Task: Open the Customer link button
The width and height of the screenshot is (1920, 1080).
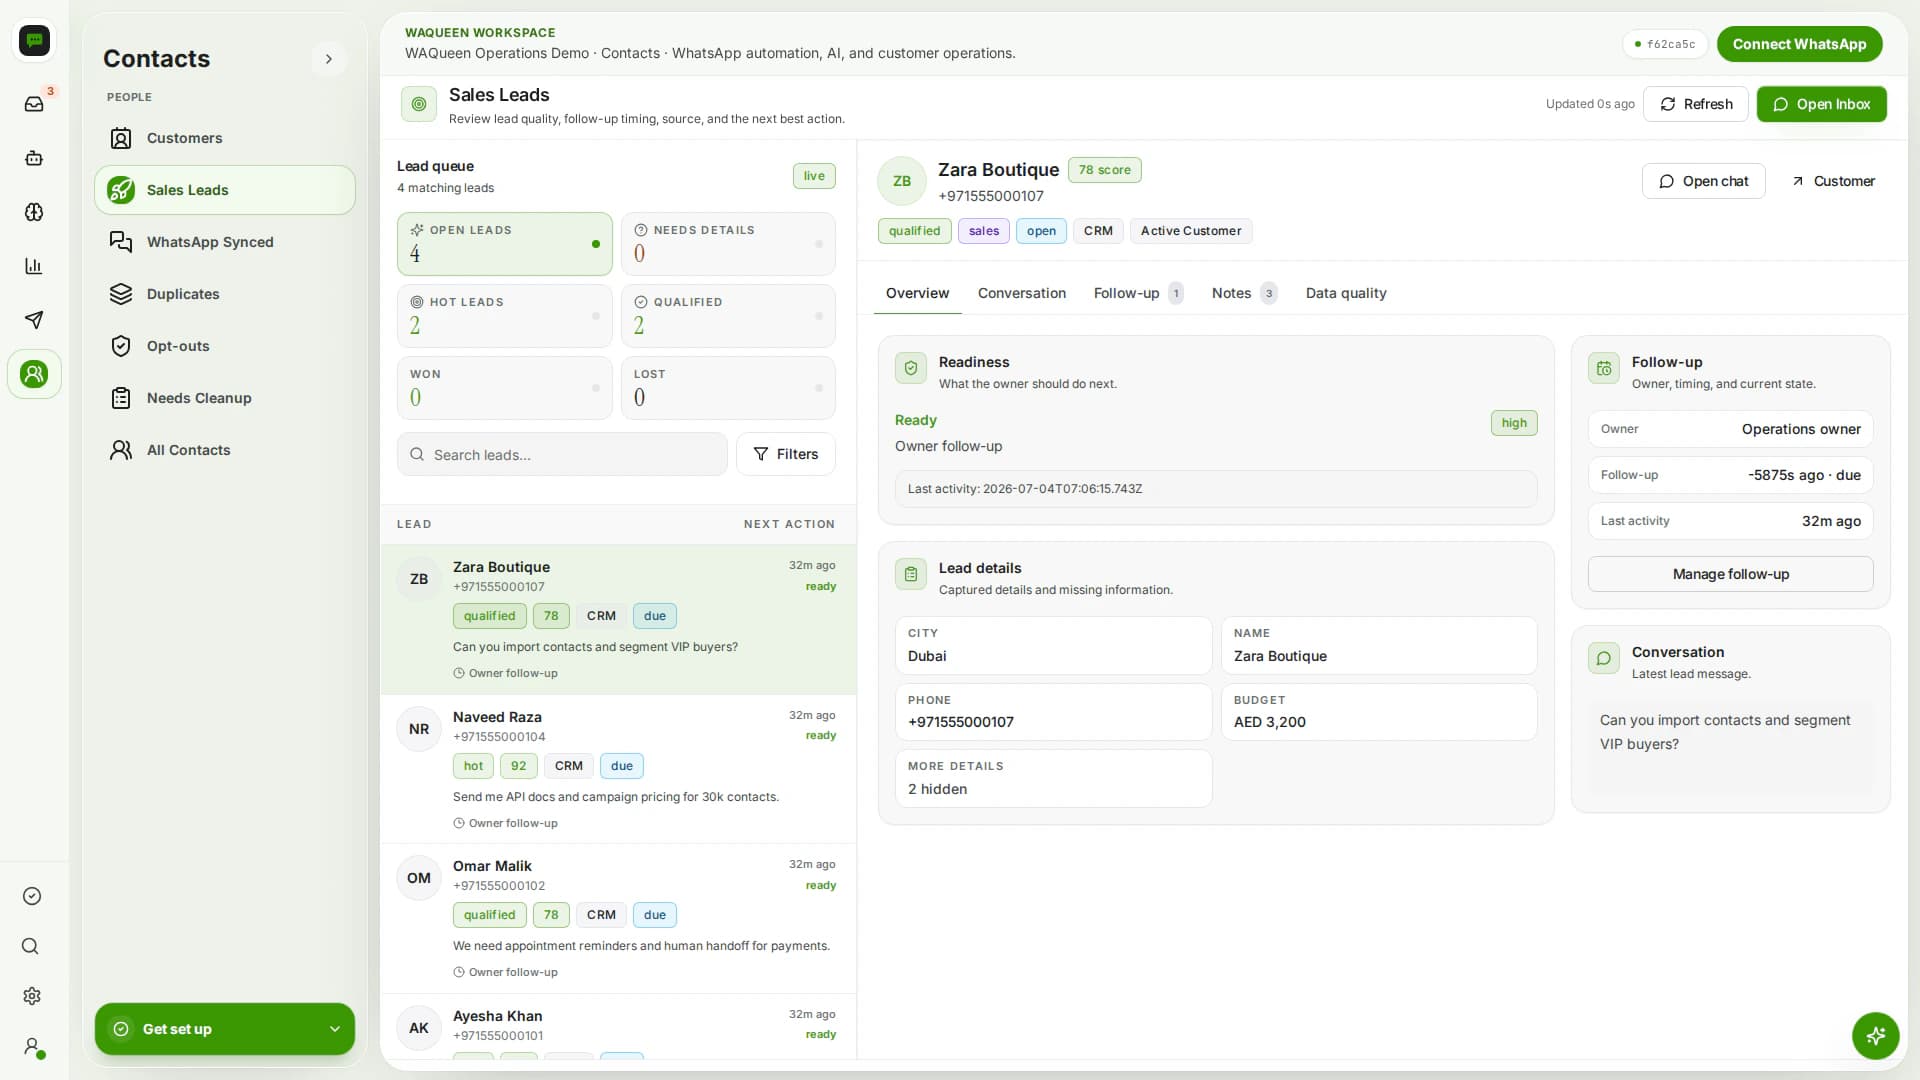Action: click(x=1833, y=181)
